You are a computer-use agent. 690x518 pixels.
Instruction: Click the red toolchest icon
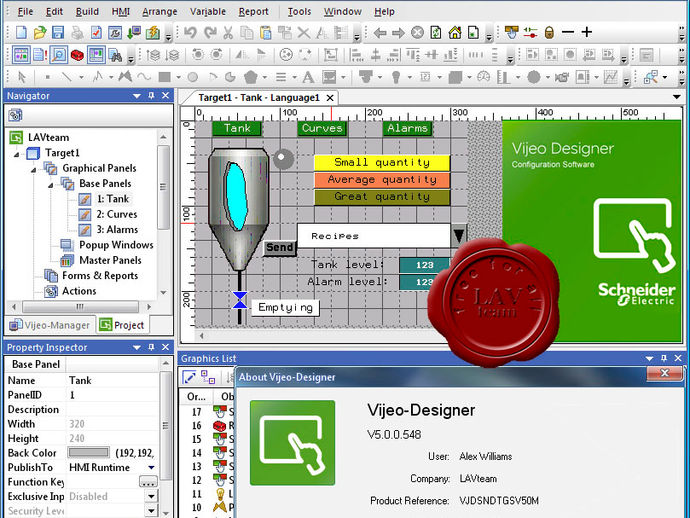[77, 55]
